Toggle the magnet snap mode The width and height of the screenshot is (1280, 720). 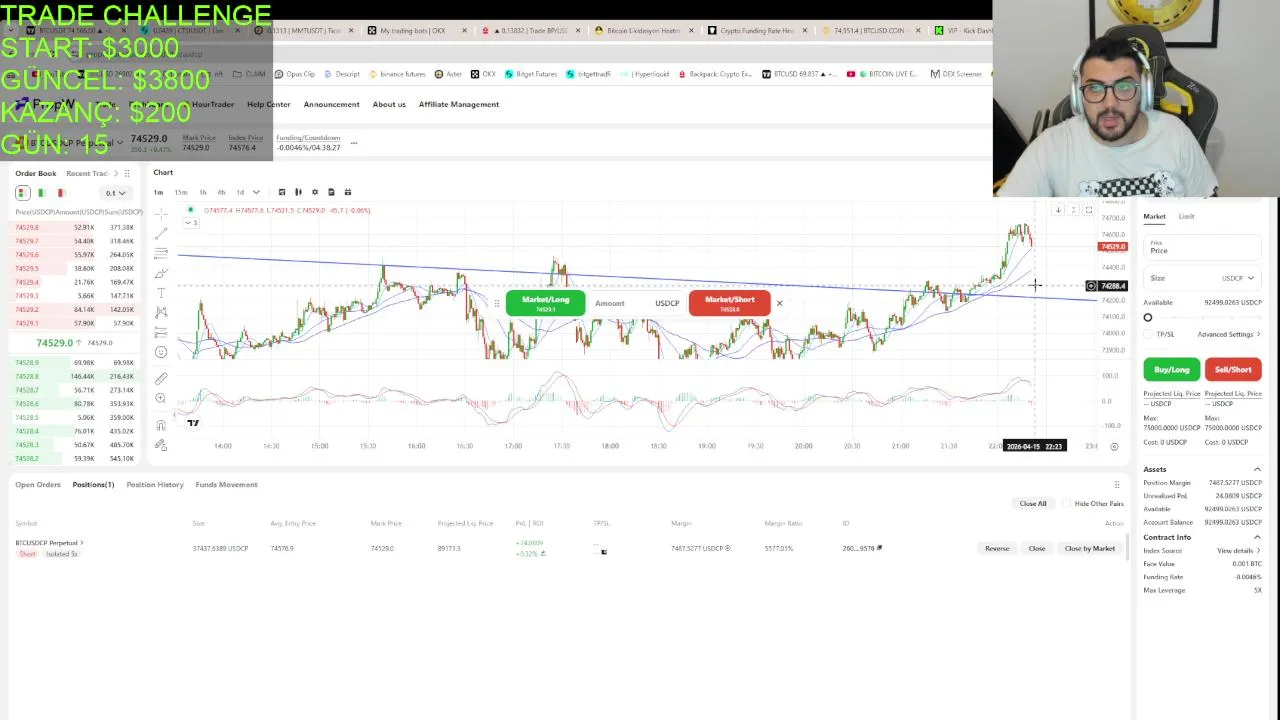[x=161, y=425]
